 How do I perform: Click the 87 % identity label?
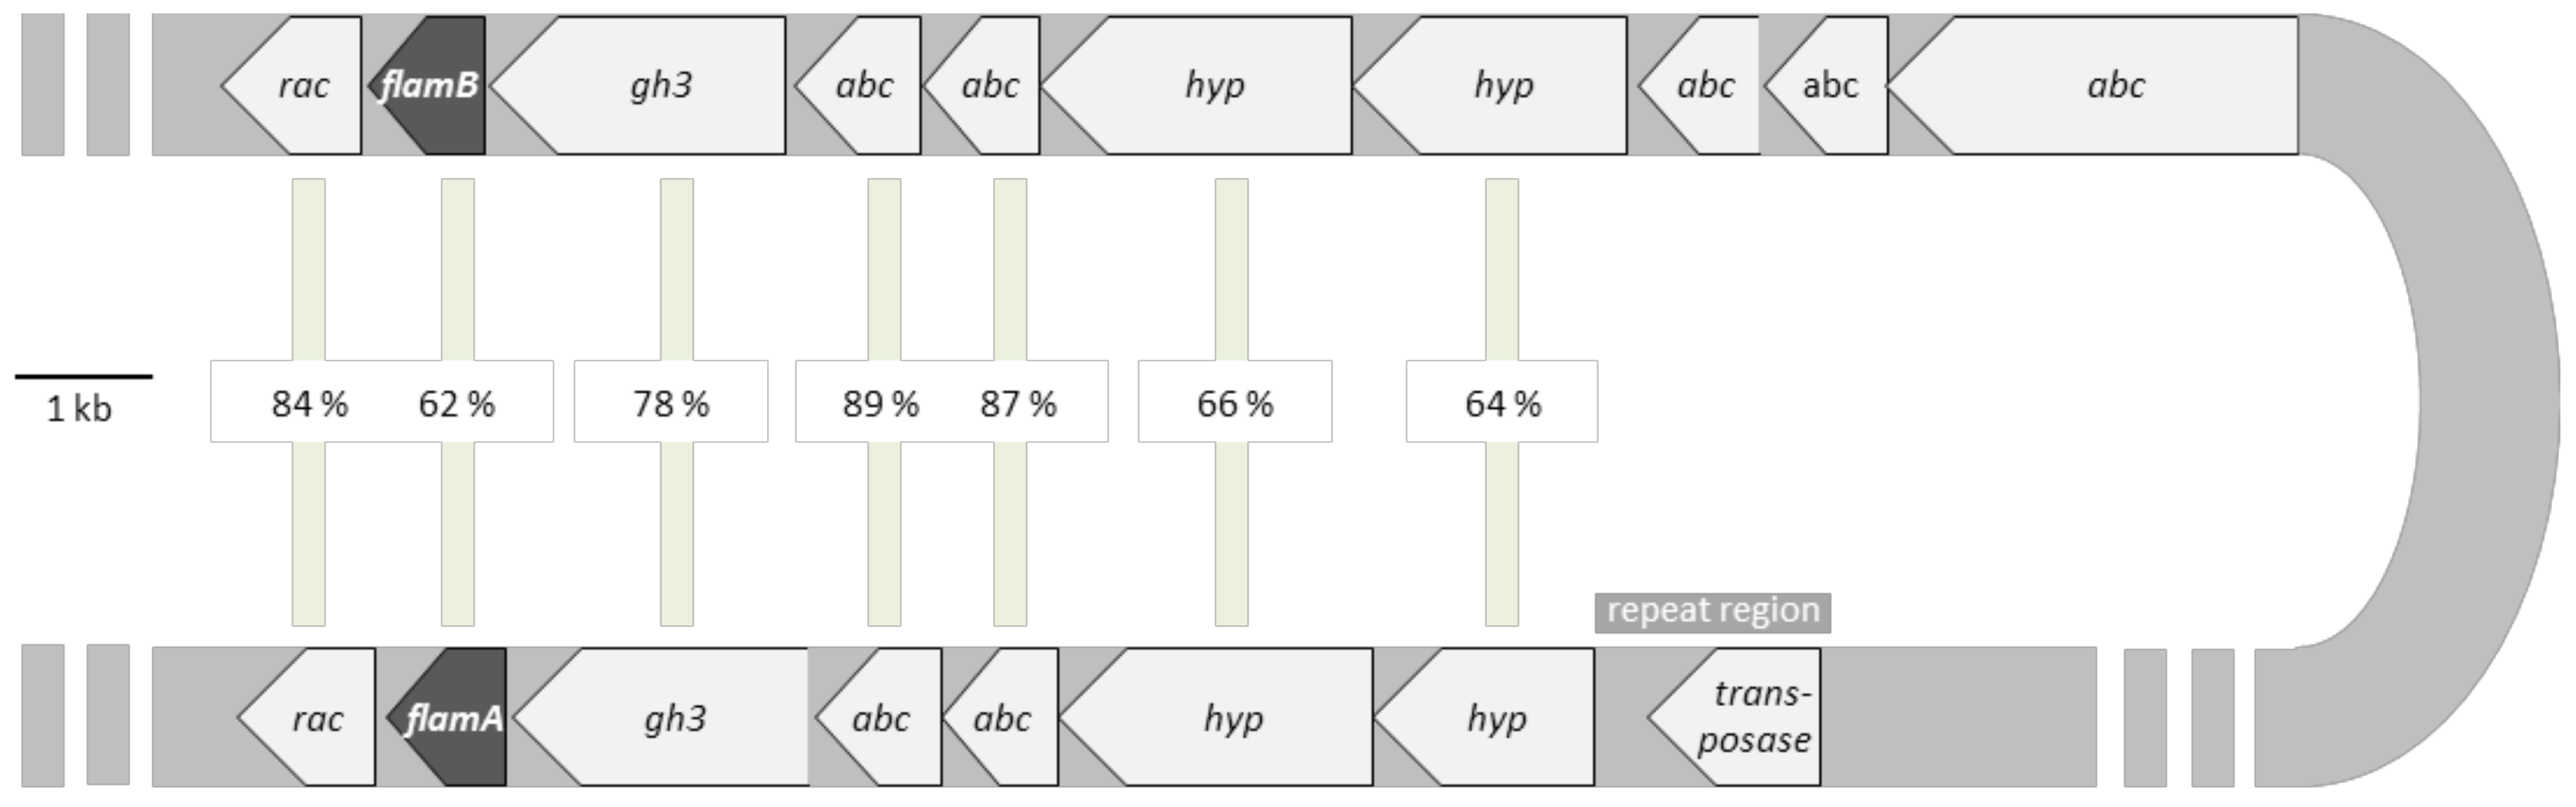(x=1018, y=404)
